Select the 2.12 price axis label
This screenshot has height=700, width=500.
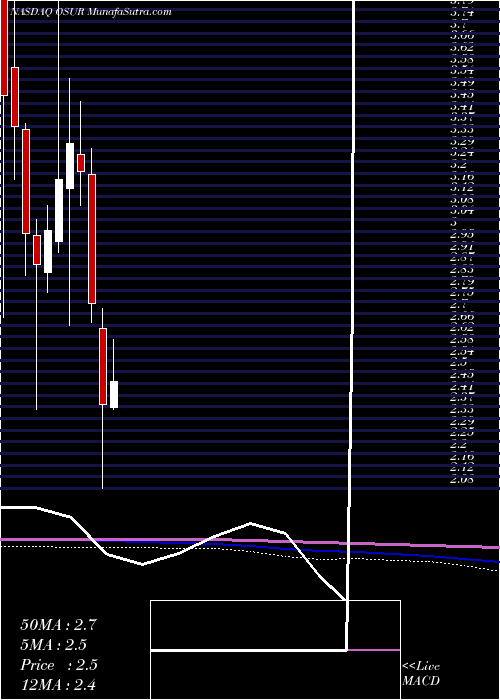pyautogui.click(x=462, y=468)
